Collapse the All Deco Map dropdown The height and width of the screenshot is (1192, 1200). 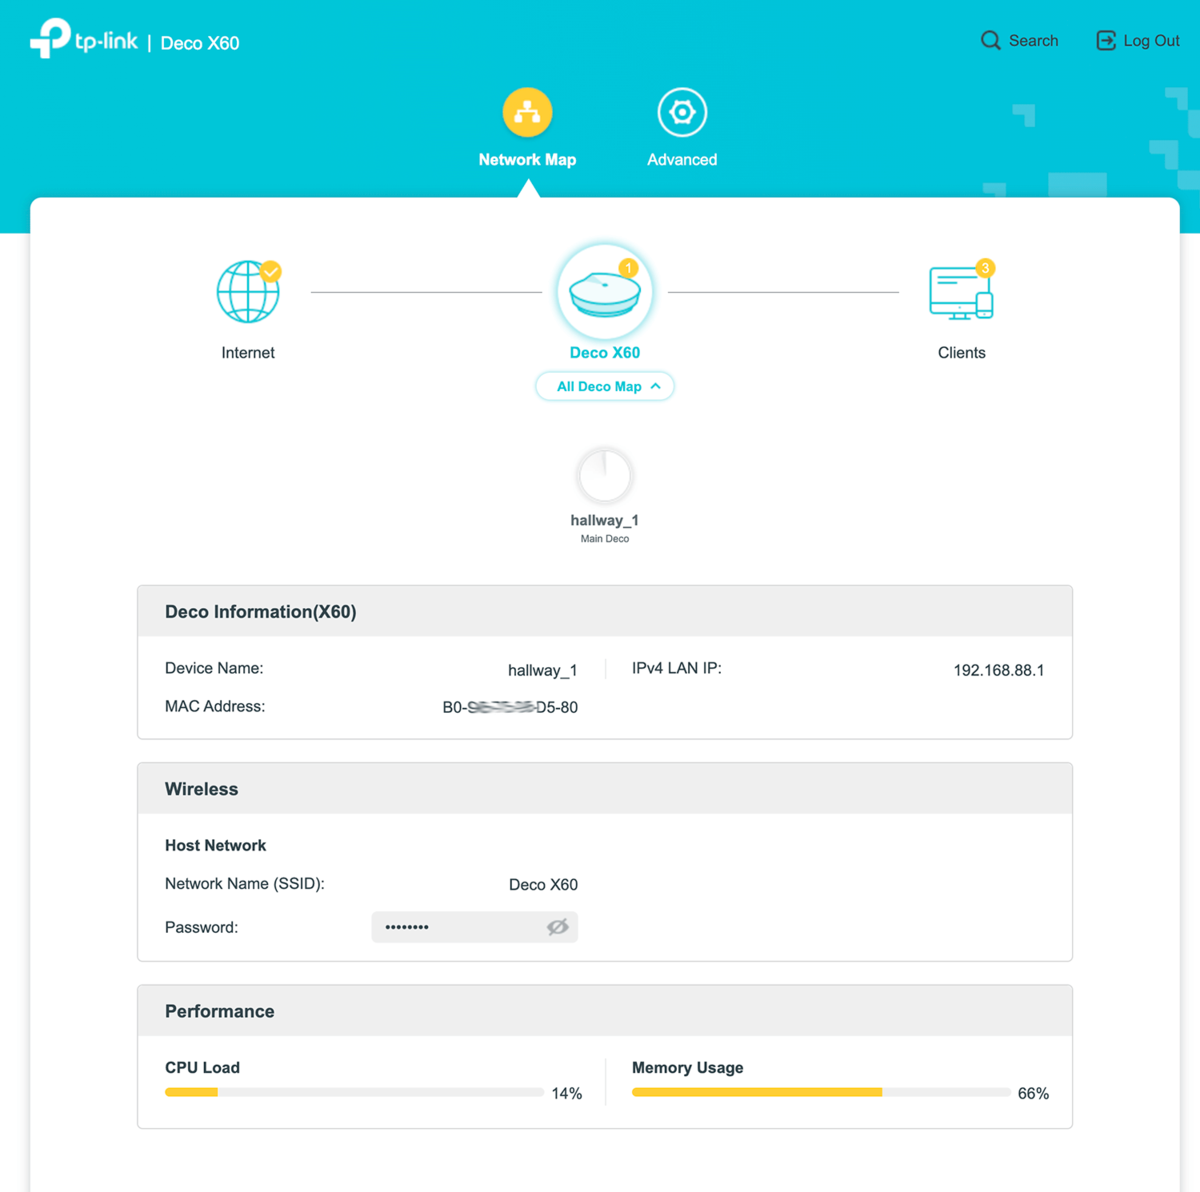coord(605,386)
